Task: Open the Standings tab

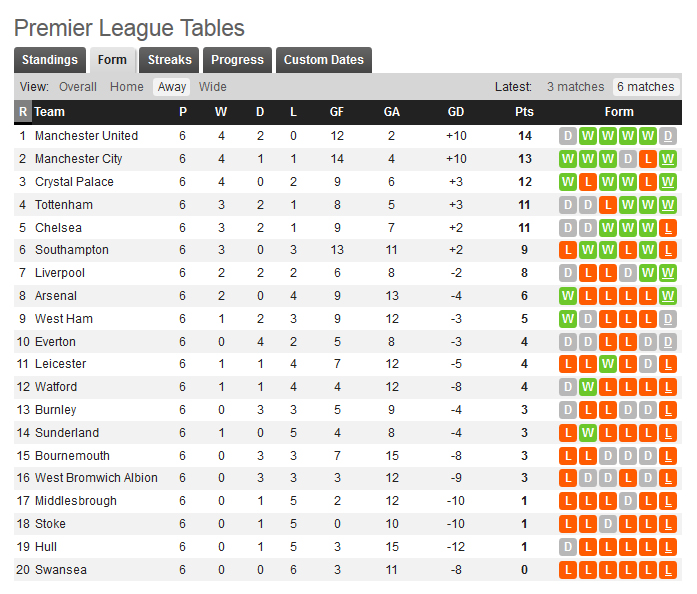Action: point(49,60)
